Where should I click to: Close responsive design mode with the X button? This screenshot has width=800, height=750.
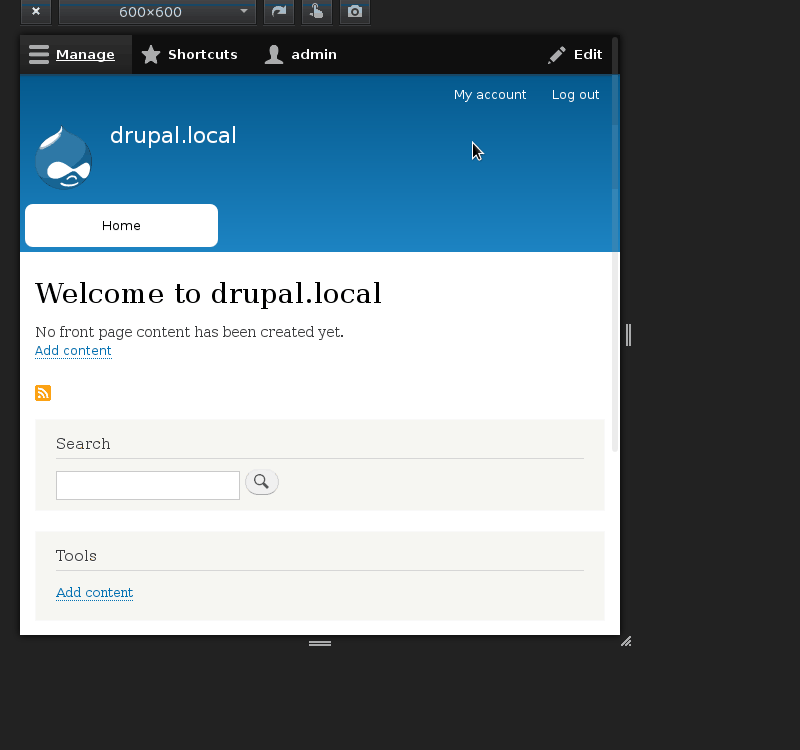pos(36,12)
